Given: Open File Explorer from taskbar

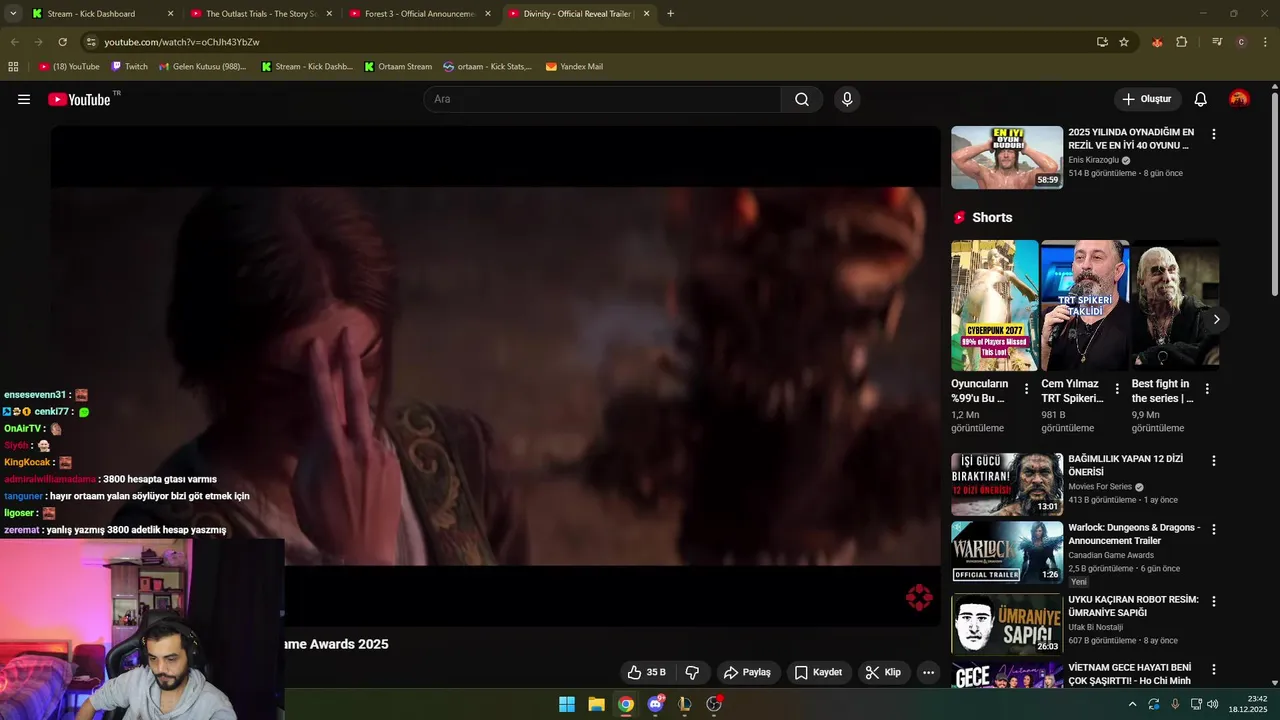Looking at the screenshot, I should tap(596, 704).
